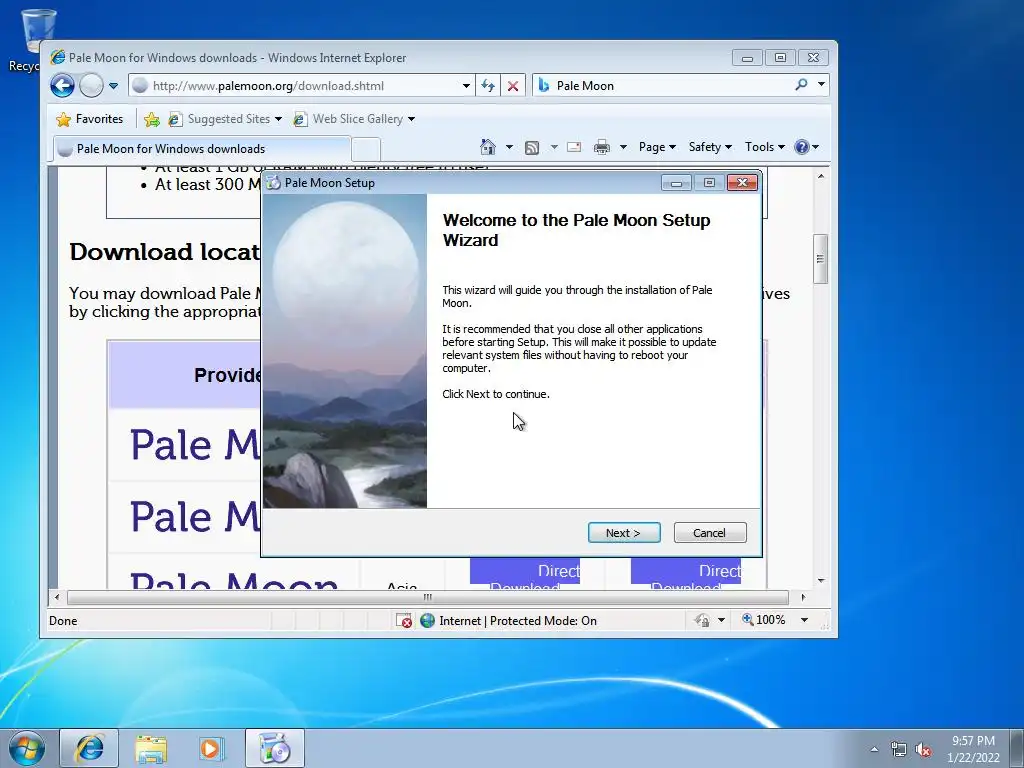This screenshot has height=768, width=1024.
Task: Click the Internet Explorer forward arrow
Action: (x=91, y=86)
